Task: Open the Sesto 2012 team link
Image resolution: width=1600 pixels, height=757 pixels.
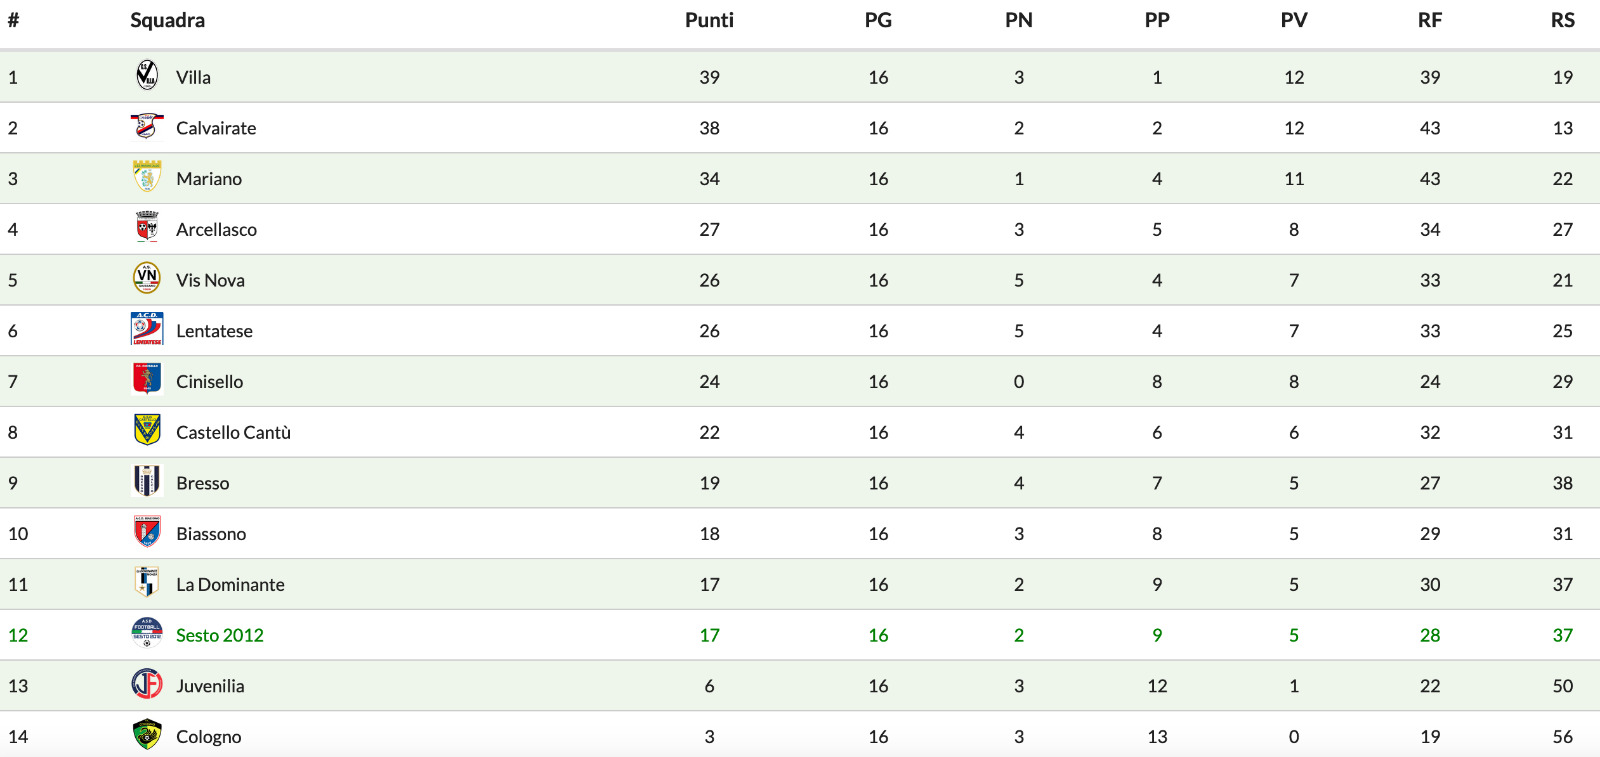Action: [220, 635]
